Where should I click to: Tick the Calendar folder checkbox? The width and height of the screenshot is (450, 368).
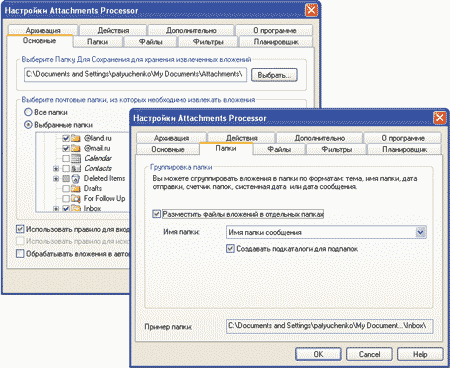tap(66, 158)
